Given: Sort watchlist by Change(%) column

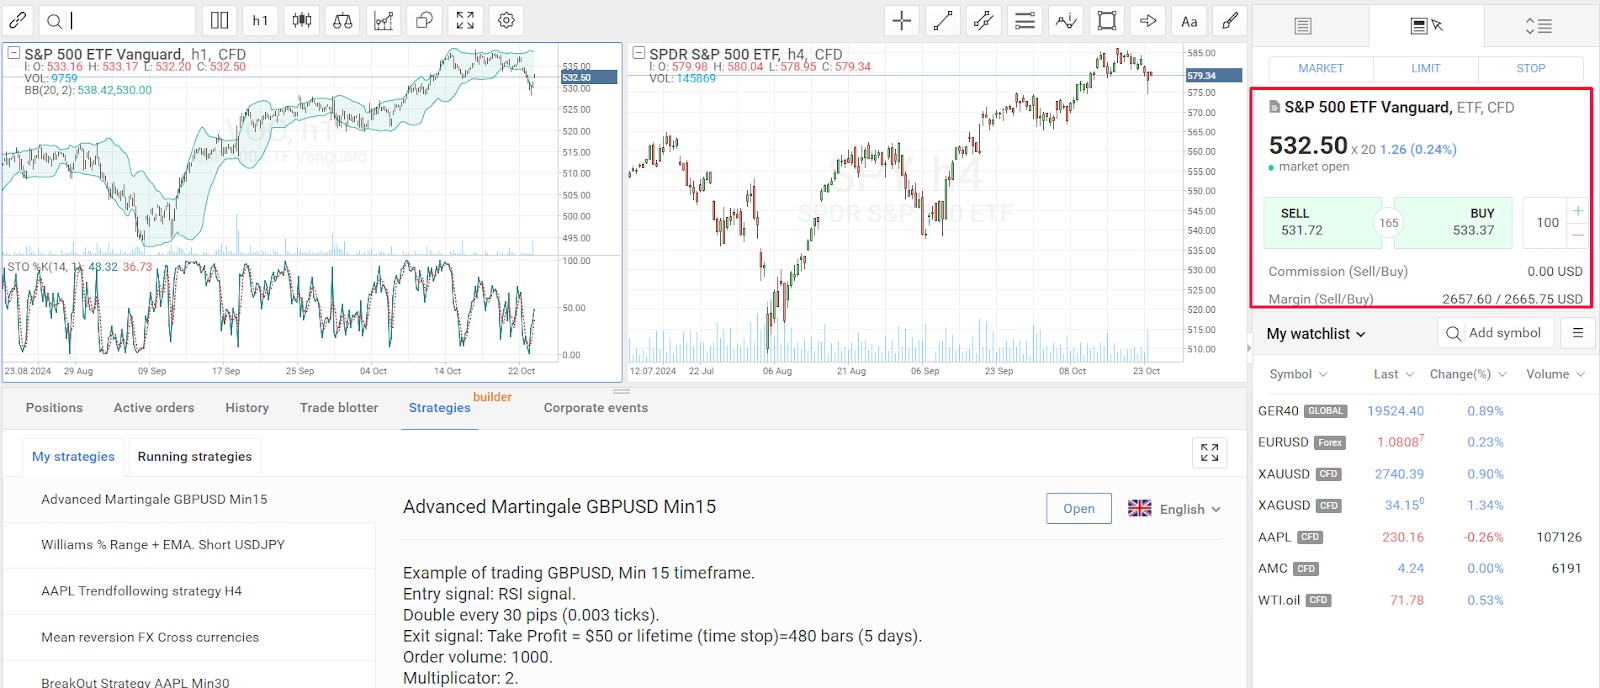Looking at the screenshot, I should [x=1468, y=374].
